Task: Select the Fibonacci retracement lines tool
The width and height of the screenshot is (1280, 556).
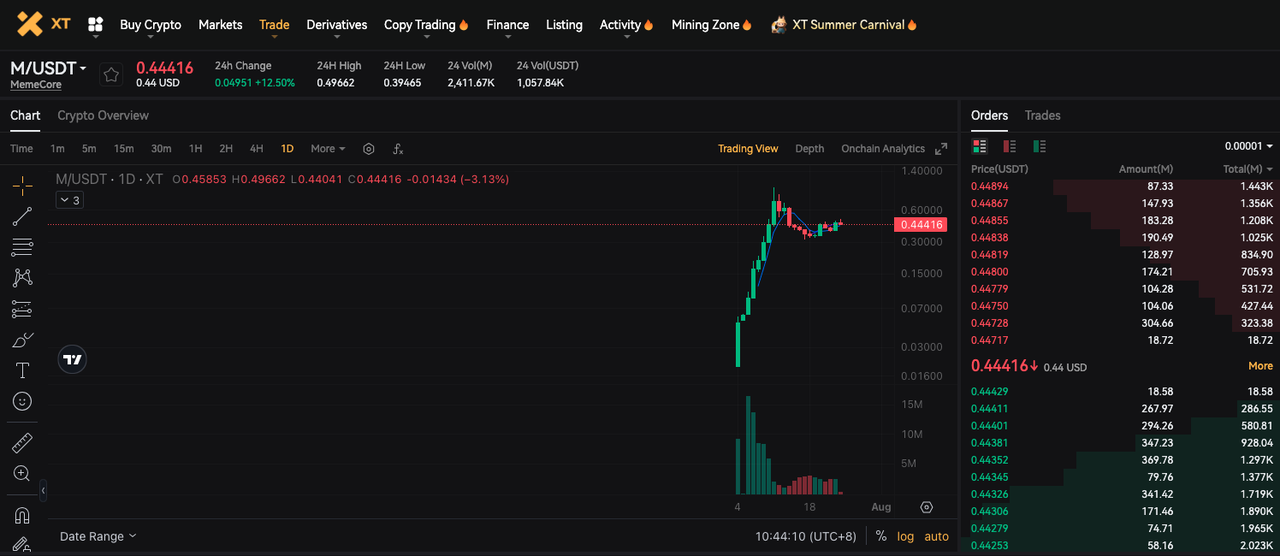Action: 22,247
